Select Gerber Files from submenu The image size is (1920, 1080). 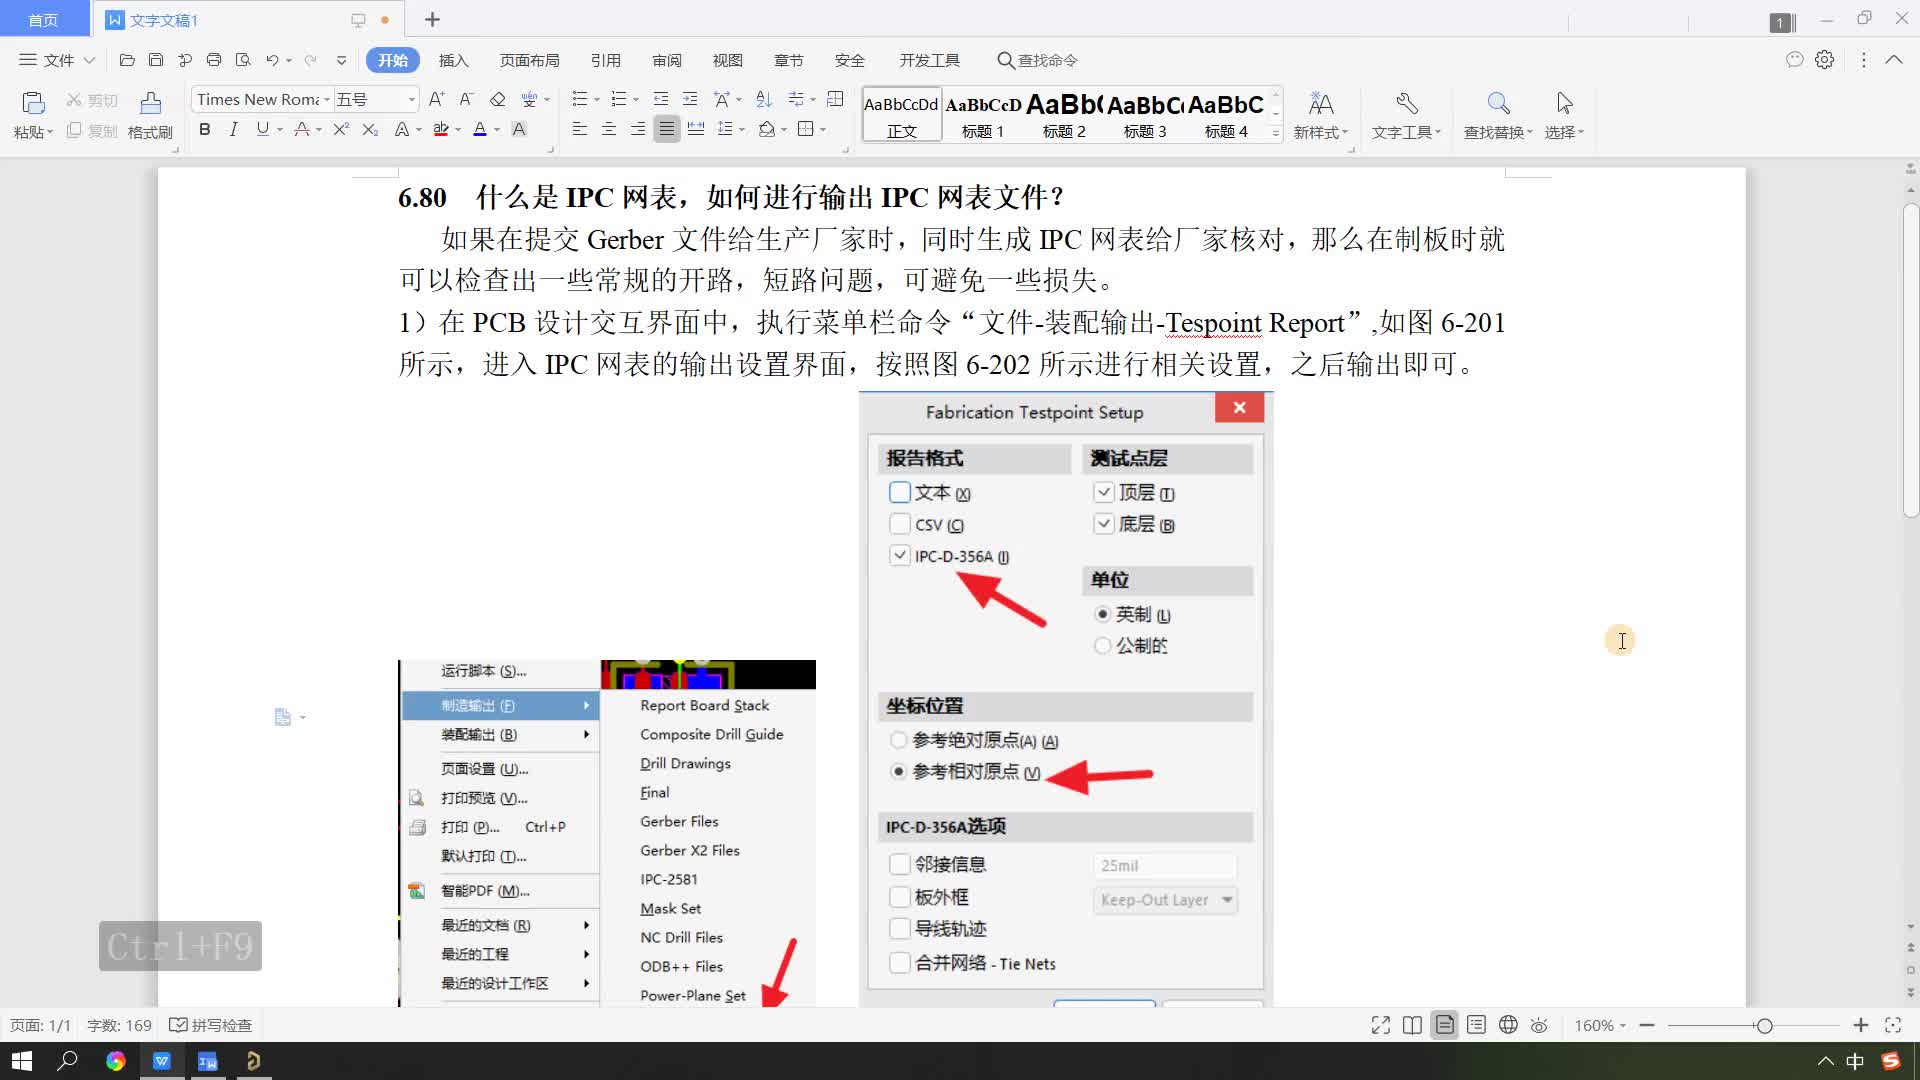678,822
